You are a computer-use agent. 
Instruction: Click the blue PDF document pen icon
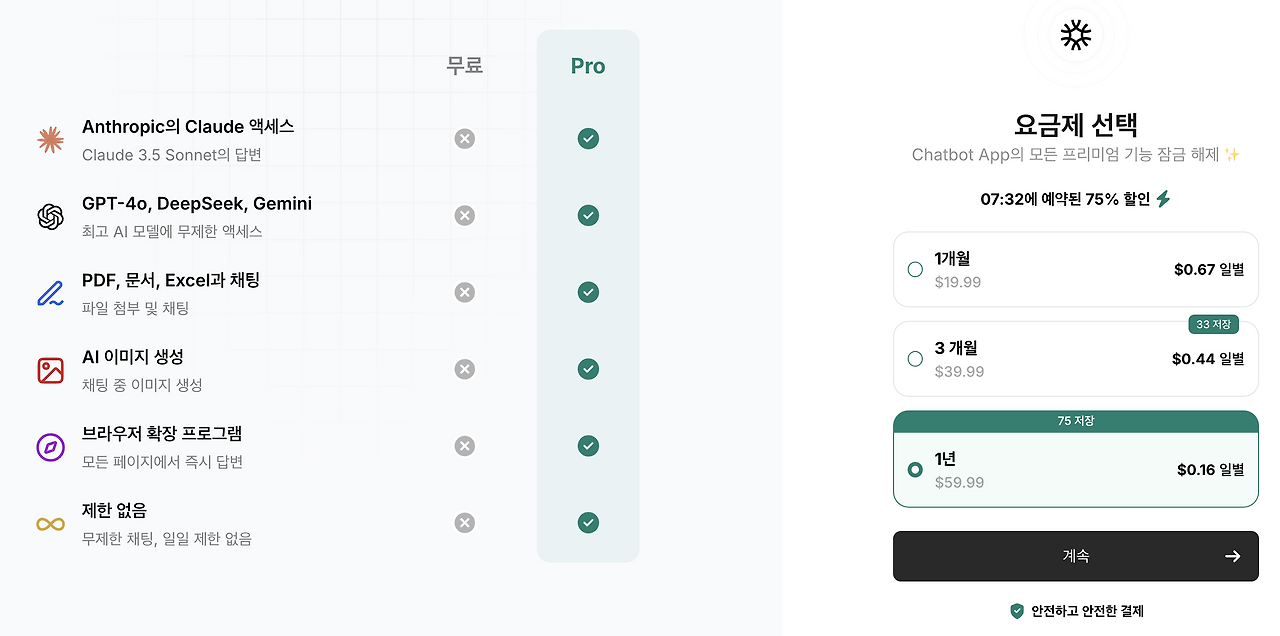point(50,293)
